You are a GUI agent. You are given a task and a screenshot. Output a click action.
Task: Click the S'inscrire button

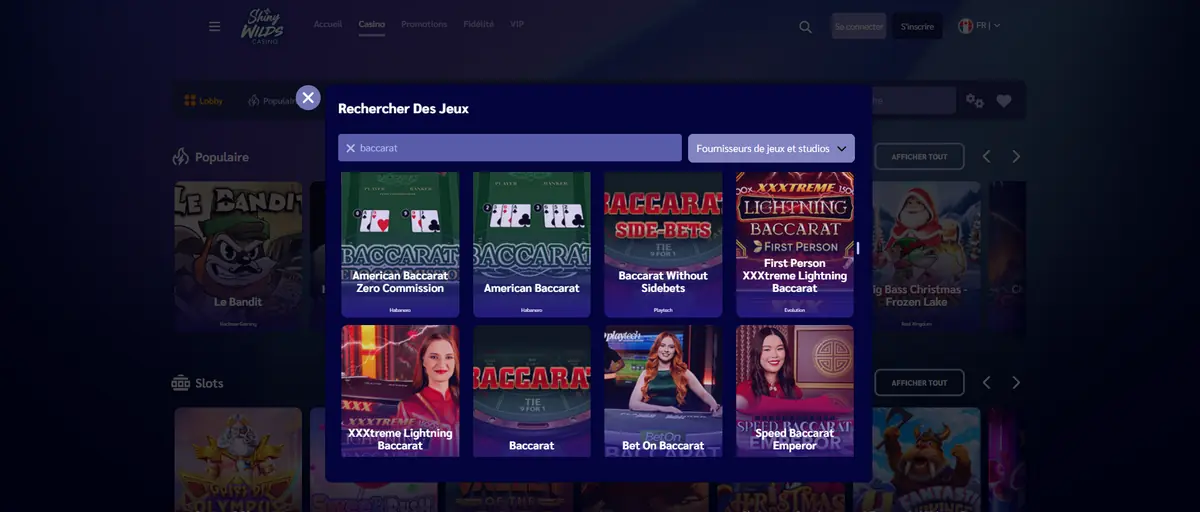pyautogui.click(x=917, y=26)
